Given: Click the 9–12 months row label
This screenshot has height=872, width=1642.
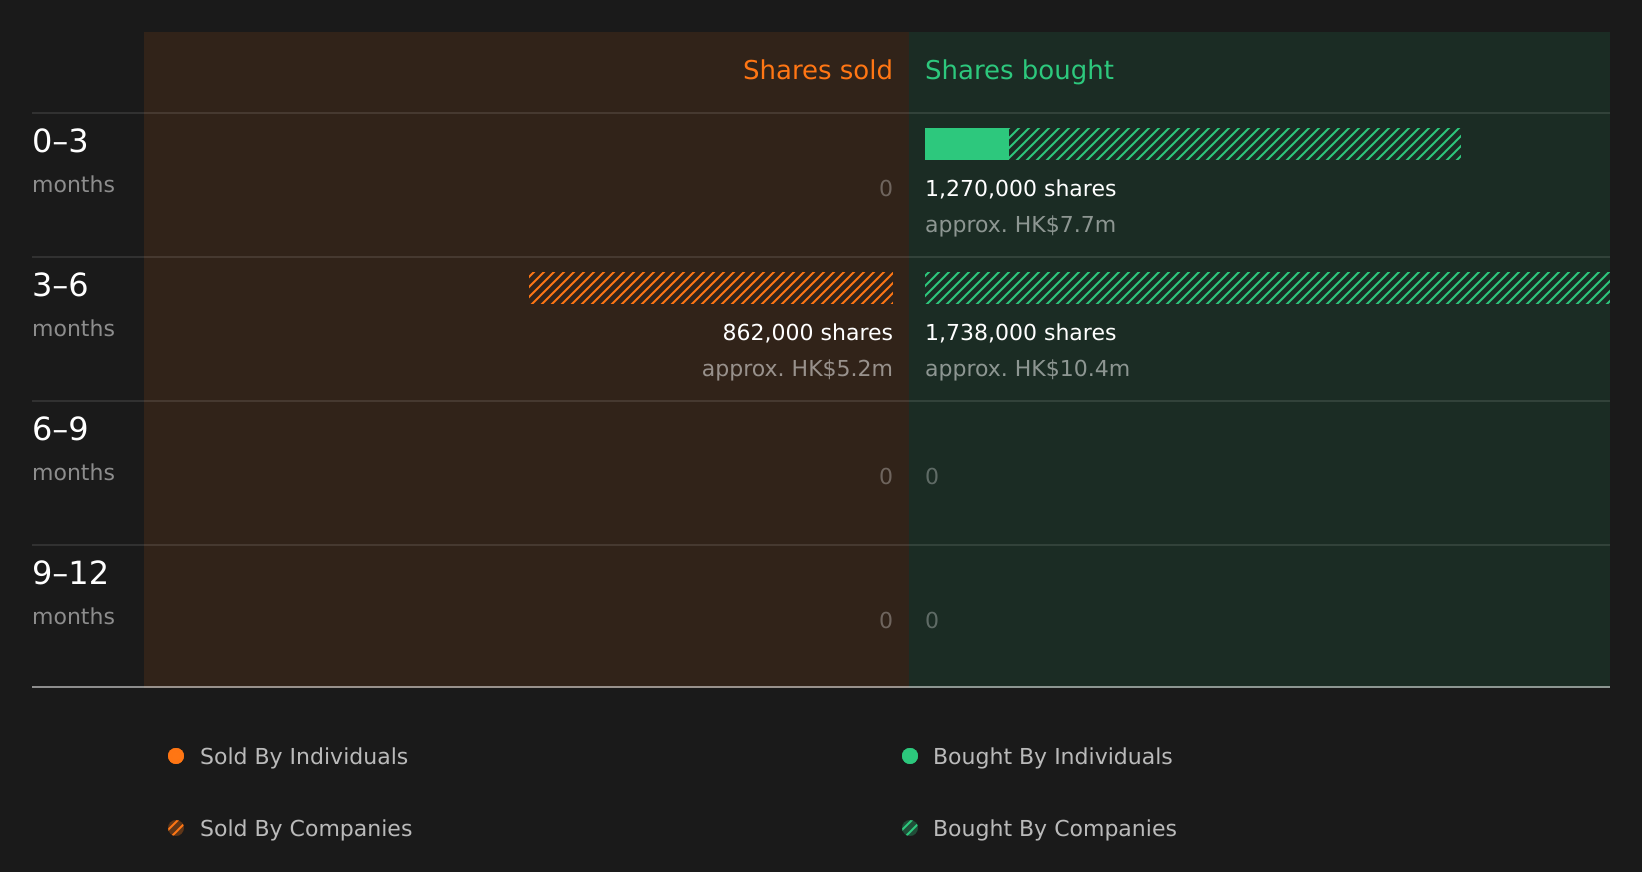Looking at the screenshot, I should tap(73, 593).
